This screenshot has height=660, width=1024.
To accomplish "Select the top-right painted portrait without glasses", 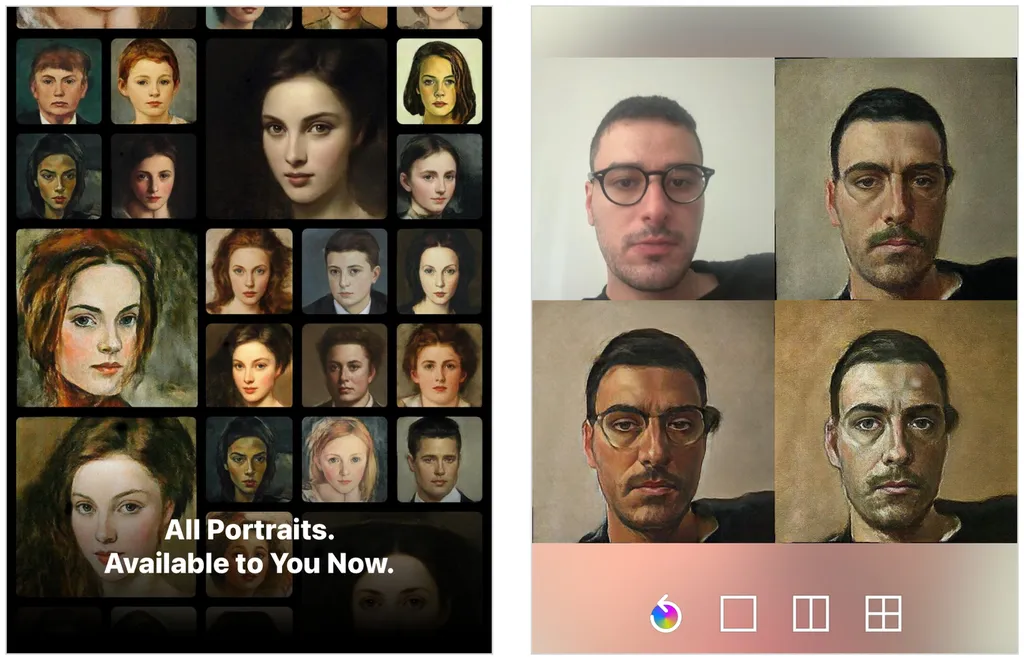I will (x=895, y=178).
